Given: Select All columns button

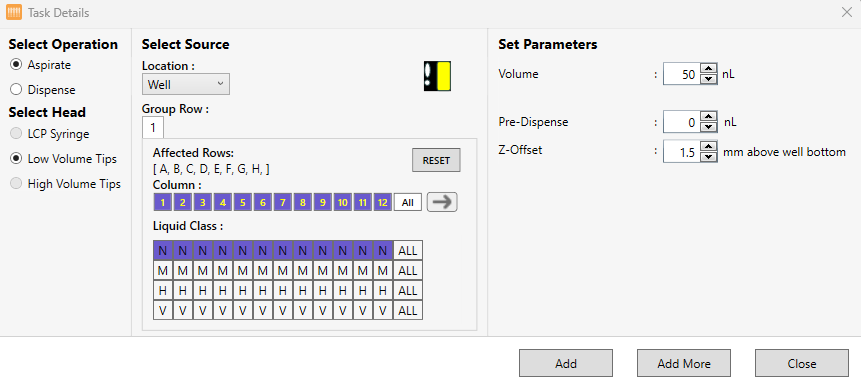Looking at the screenshot, I should 407,203.
